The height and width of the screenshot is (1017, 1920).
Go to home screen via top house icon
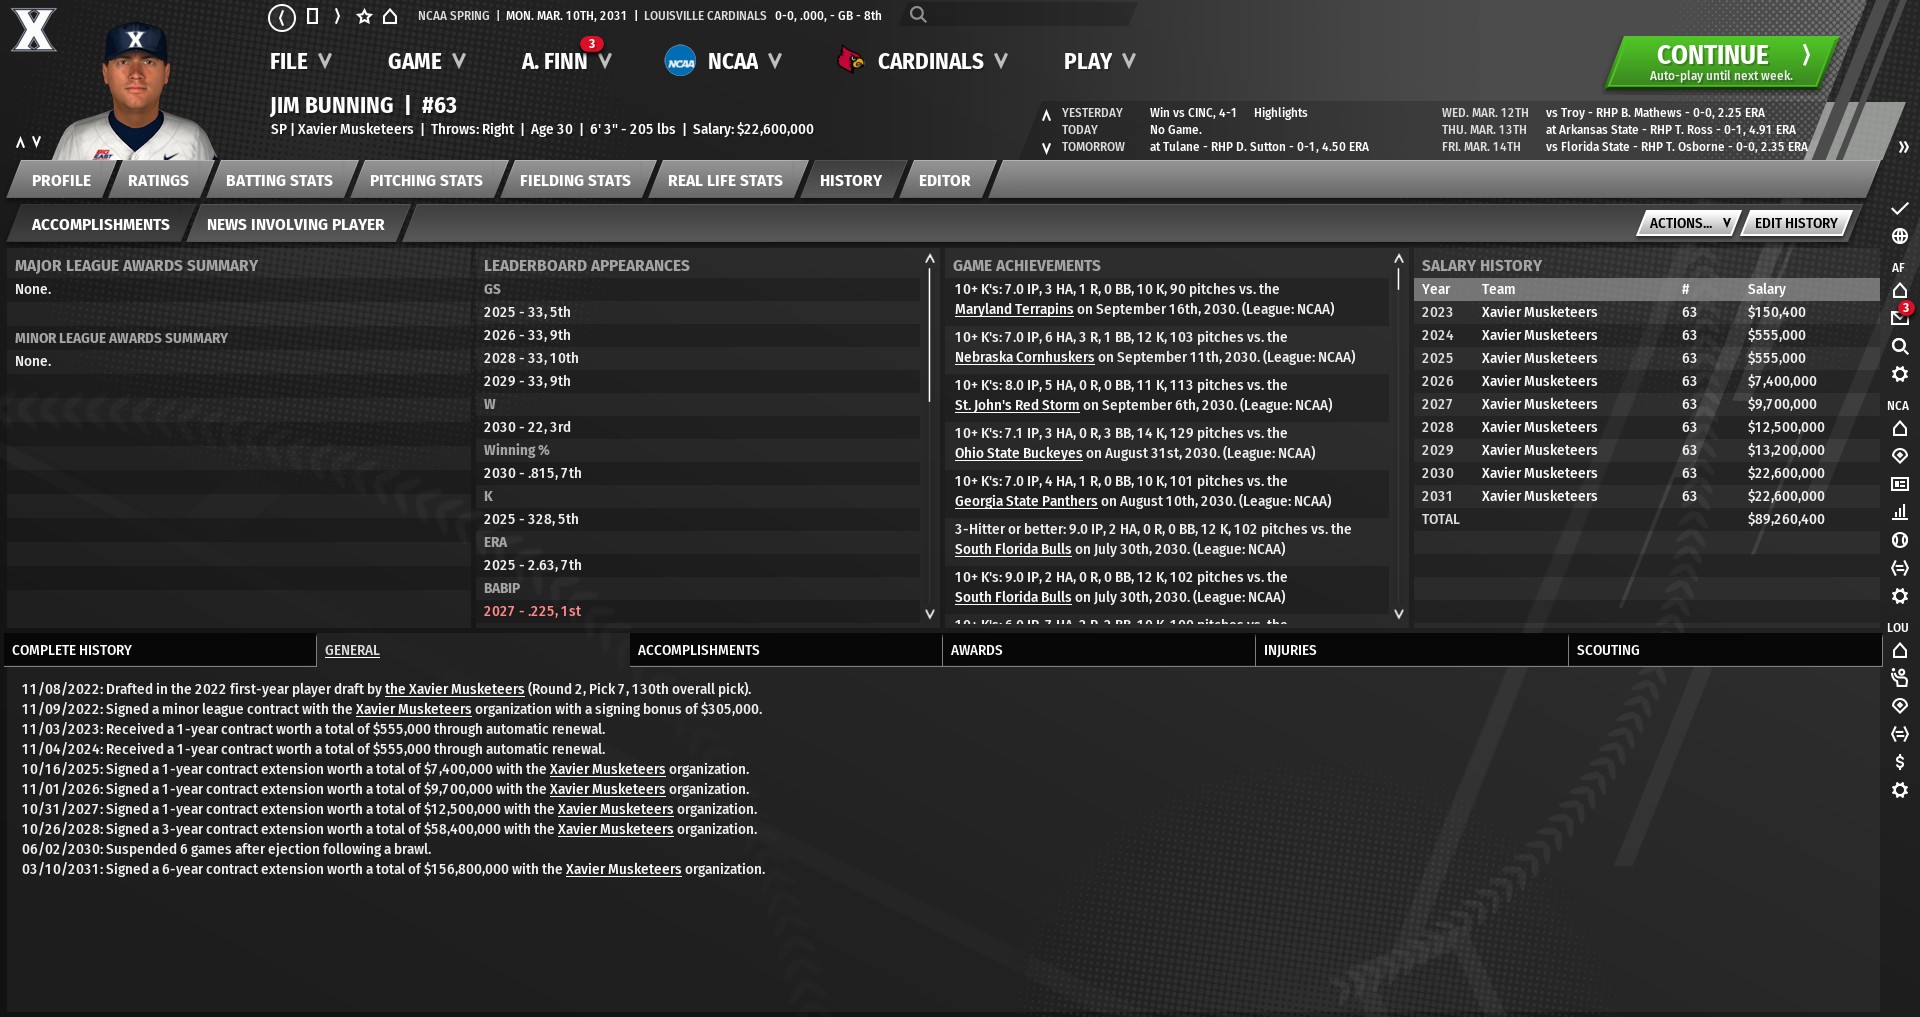(391, 16)
